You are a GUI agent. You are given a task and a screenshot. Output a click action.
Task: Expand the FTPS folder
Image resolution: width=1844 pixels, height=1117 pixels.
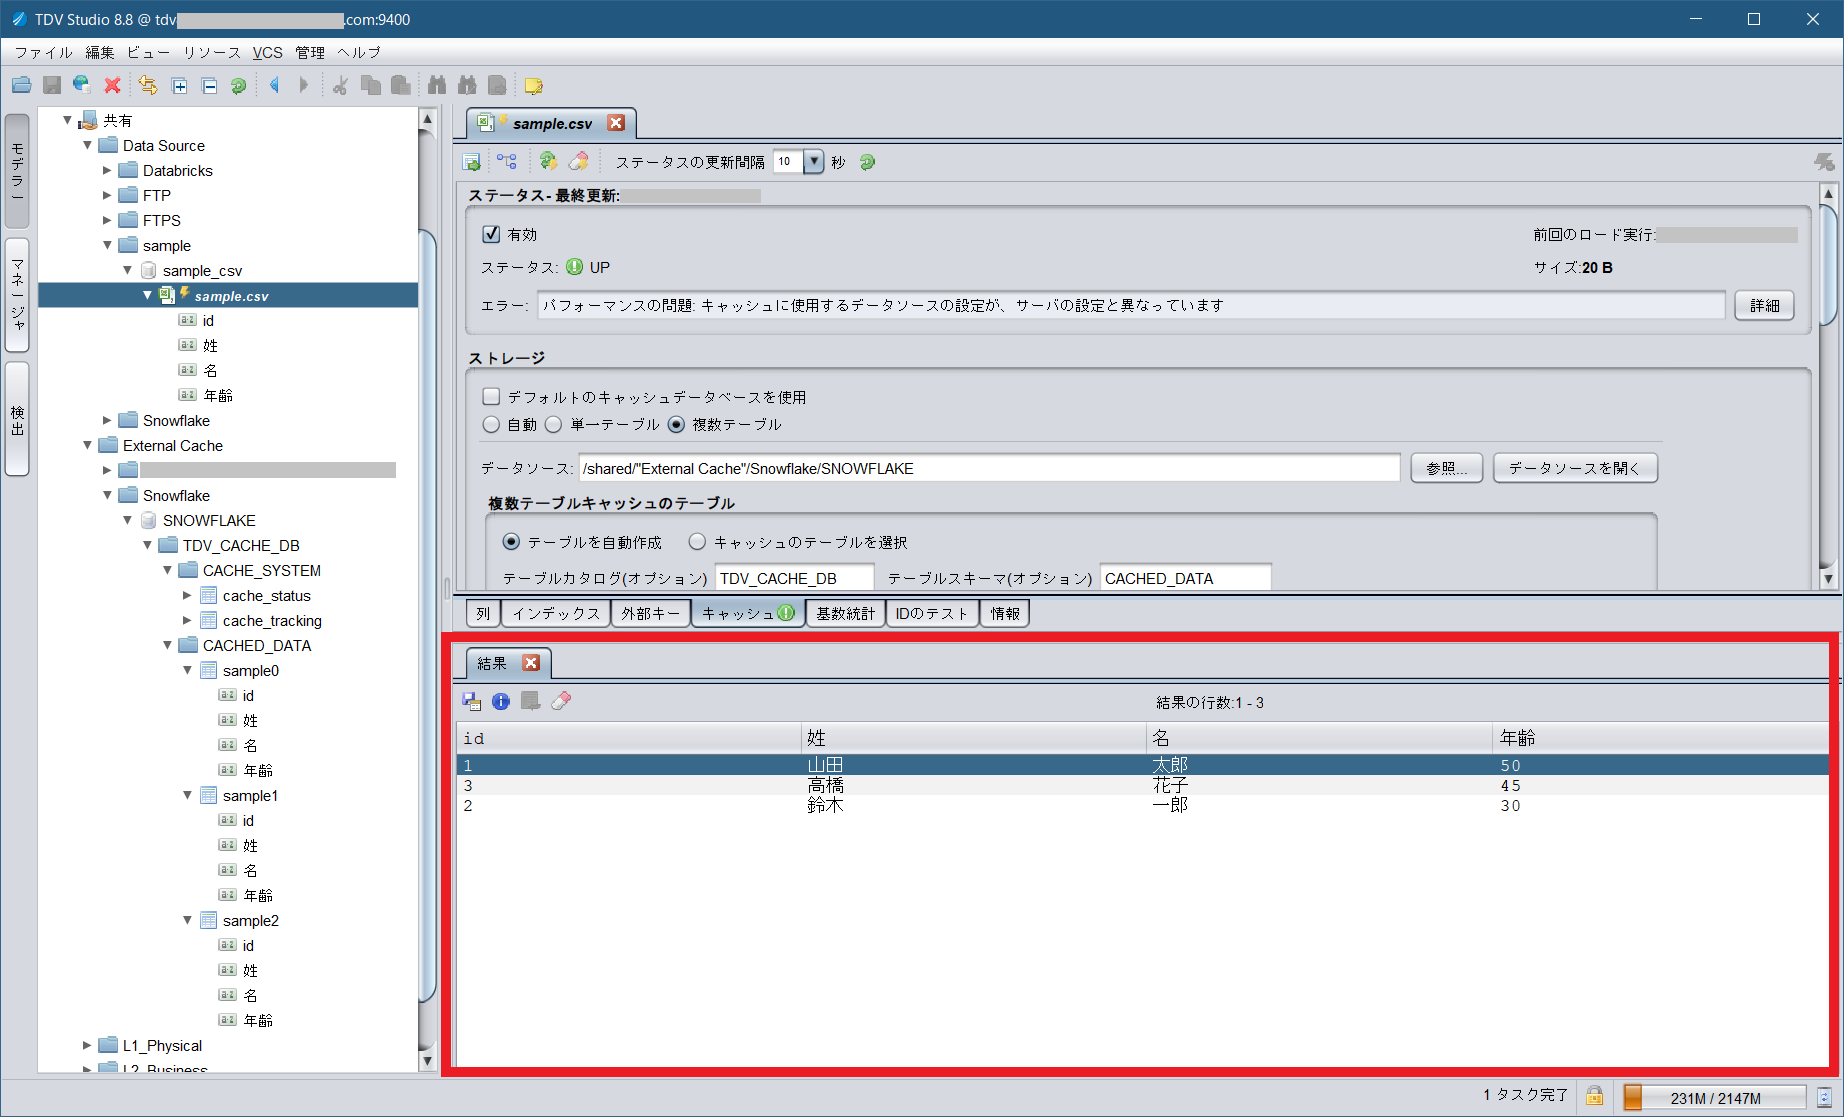click(x=107, y=220)
